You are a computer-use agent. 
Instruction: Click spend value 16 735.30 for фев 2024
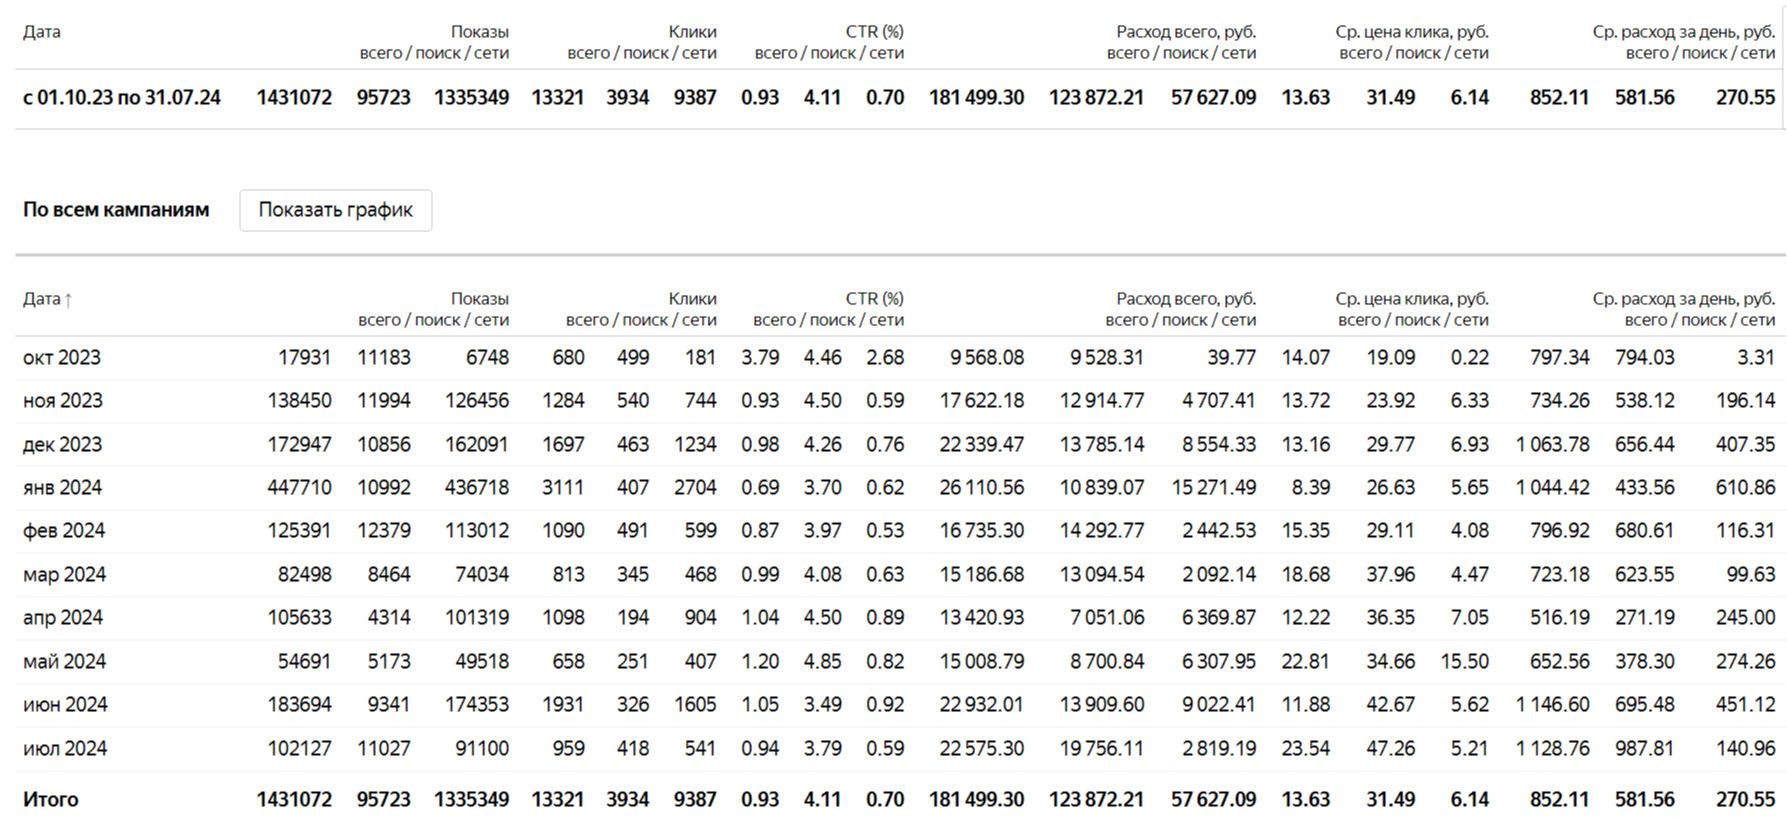coord(982,530)
